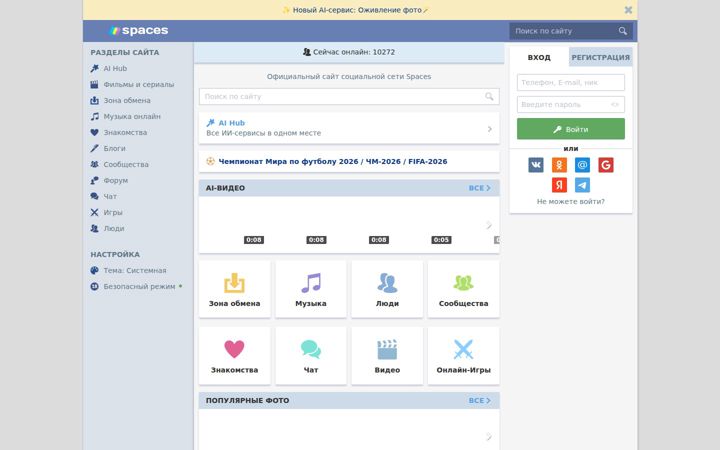Open the AI photo animation announcement link
The width and height of the screenshot is (720, 450).
click(x=357, y=10)
